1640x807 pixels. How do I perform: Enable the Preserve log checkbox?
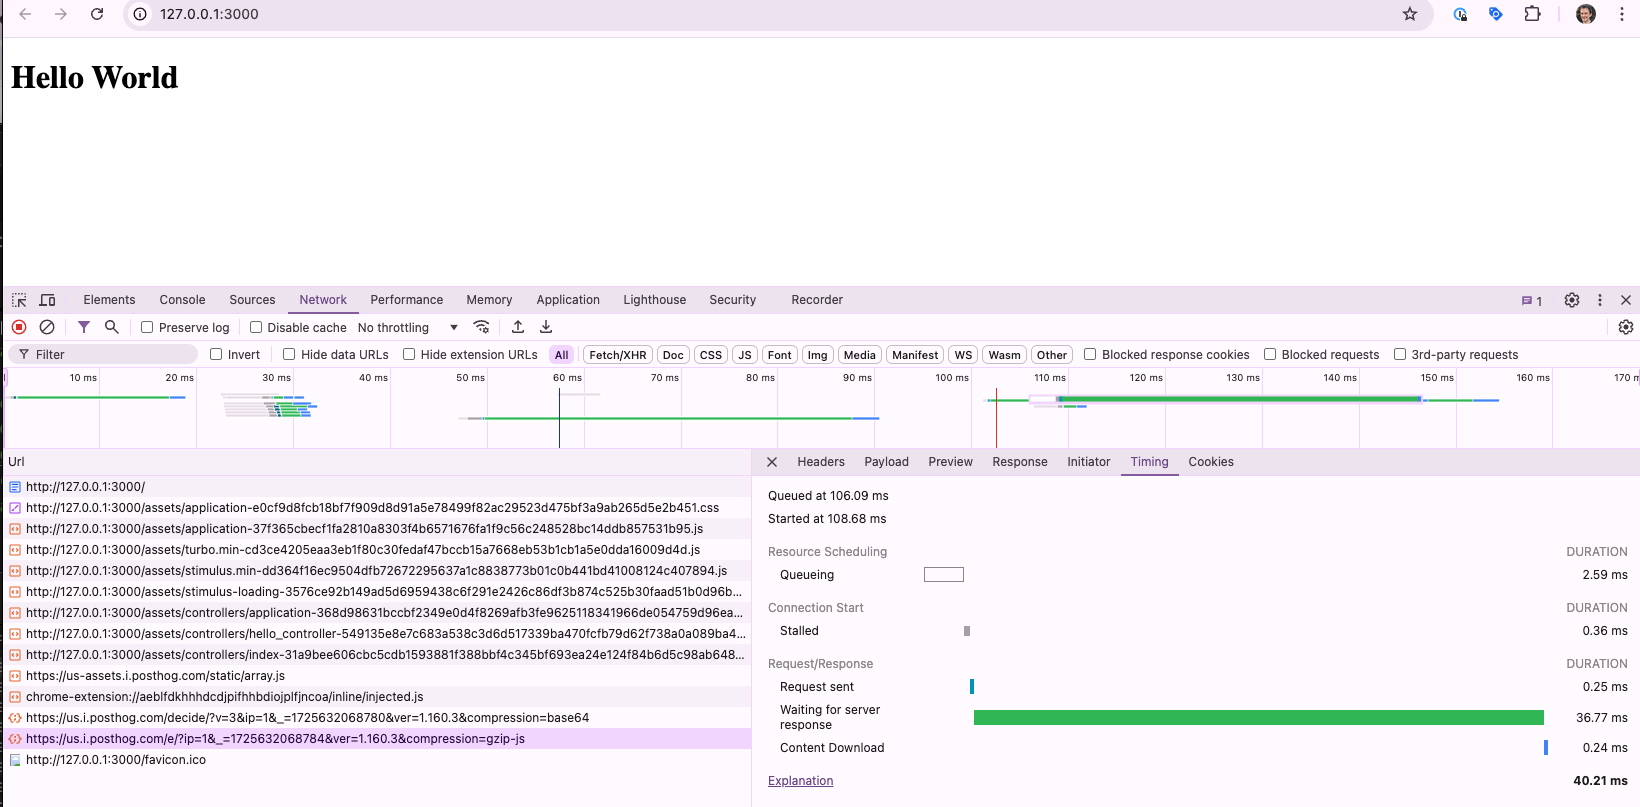click(x=147, y=327)
